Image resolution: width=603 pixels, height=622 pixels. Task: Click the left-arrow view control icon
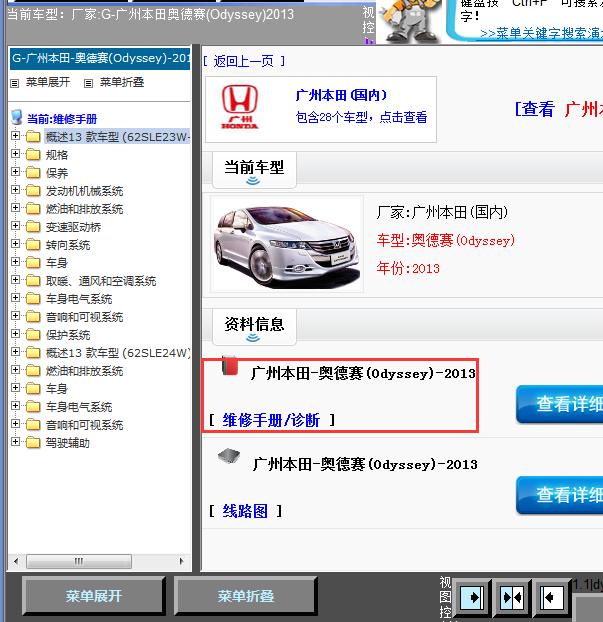[x=552, y=597]
